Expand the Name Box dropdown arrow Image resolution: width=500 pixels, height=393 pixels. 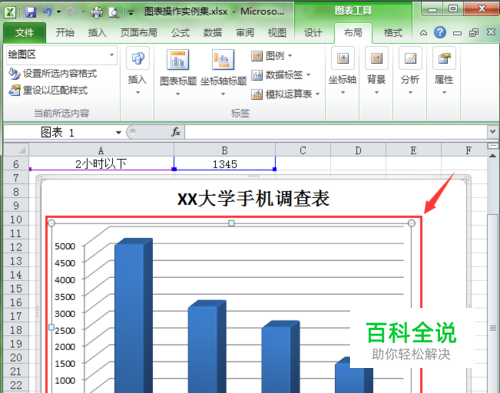(118, 132)
